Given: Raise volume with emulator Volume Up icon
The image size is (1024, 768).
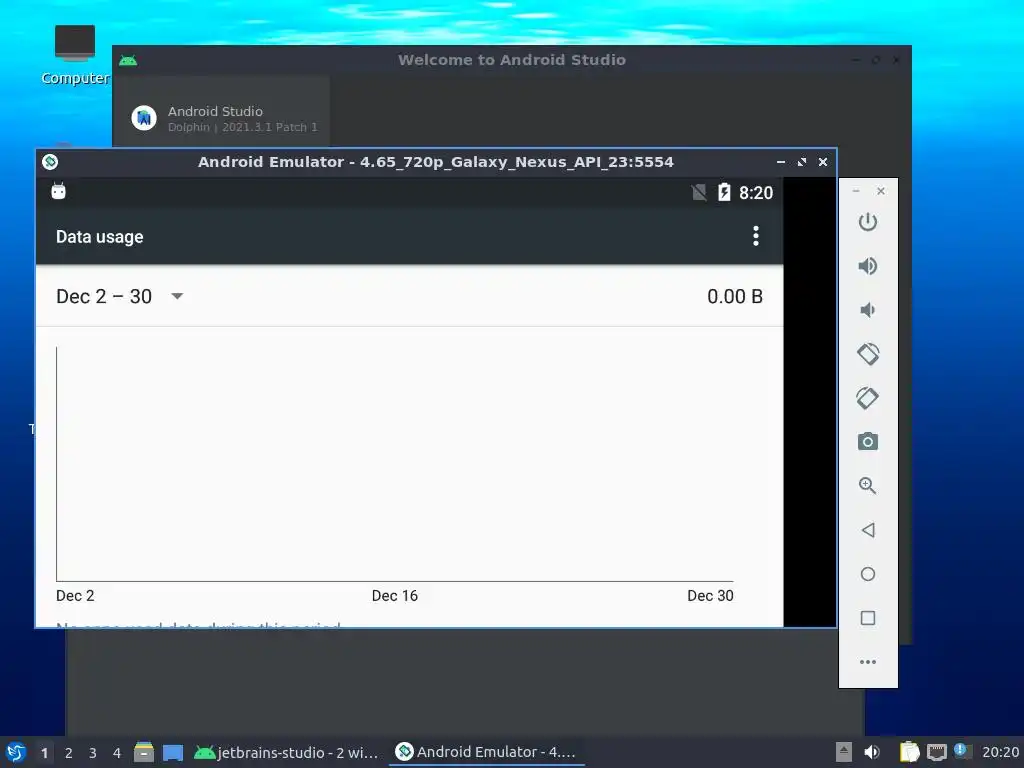Looking at the screenshot, I should pyautogui.click(x=867, y=266).
